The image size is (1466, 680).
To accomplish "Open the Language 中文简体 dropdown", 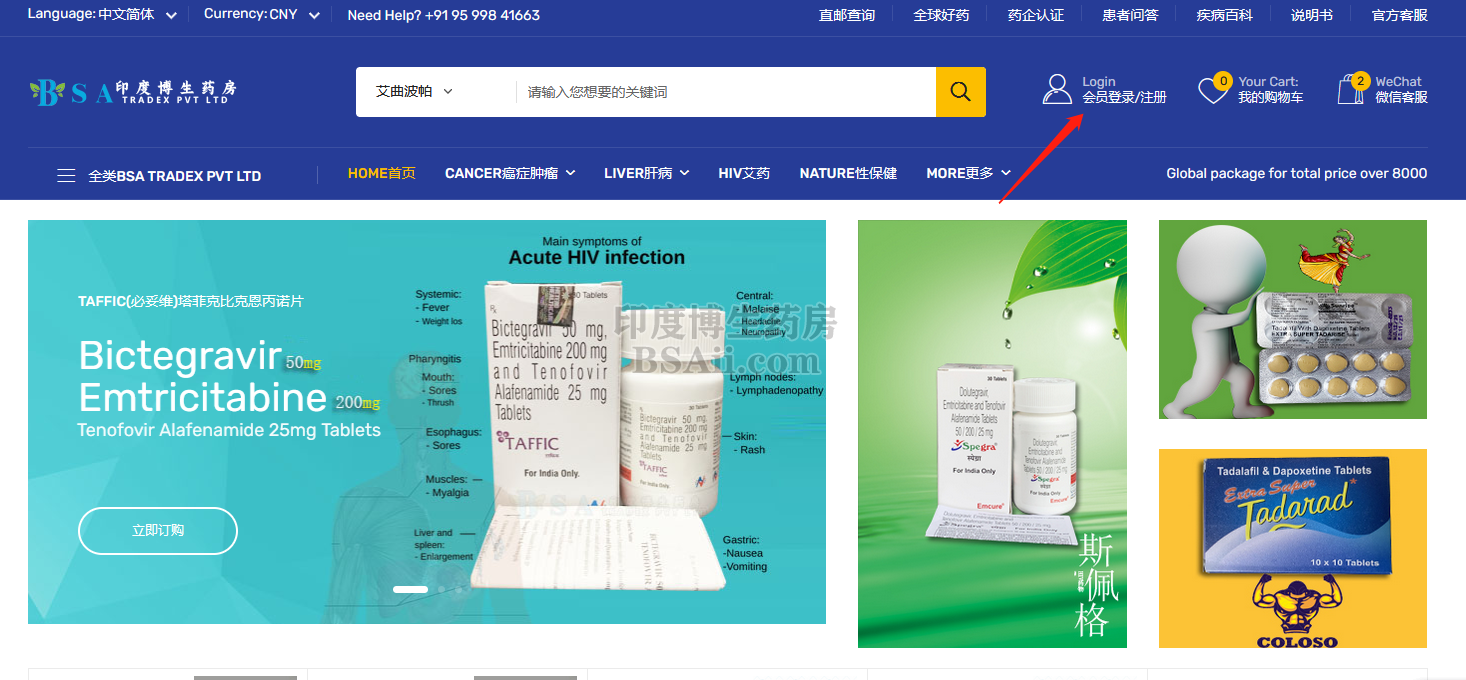I will click(102, 15).
